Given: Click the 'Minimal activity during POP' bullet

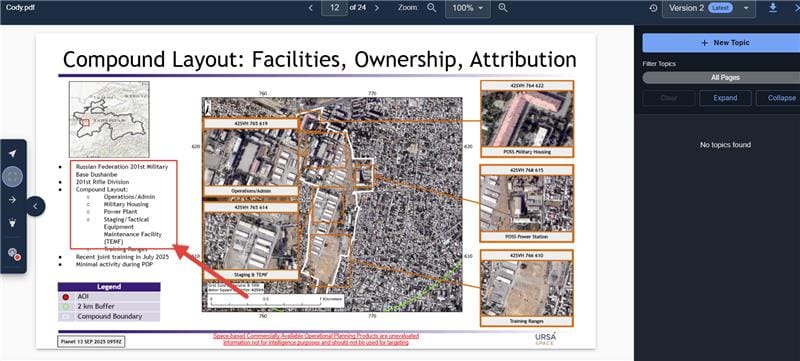Looking at the screenshot, I should (114, 265).
